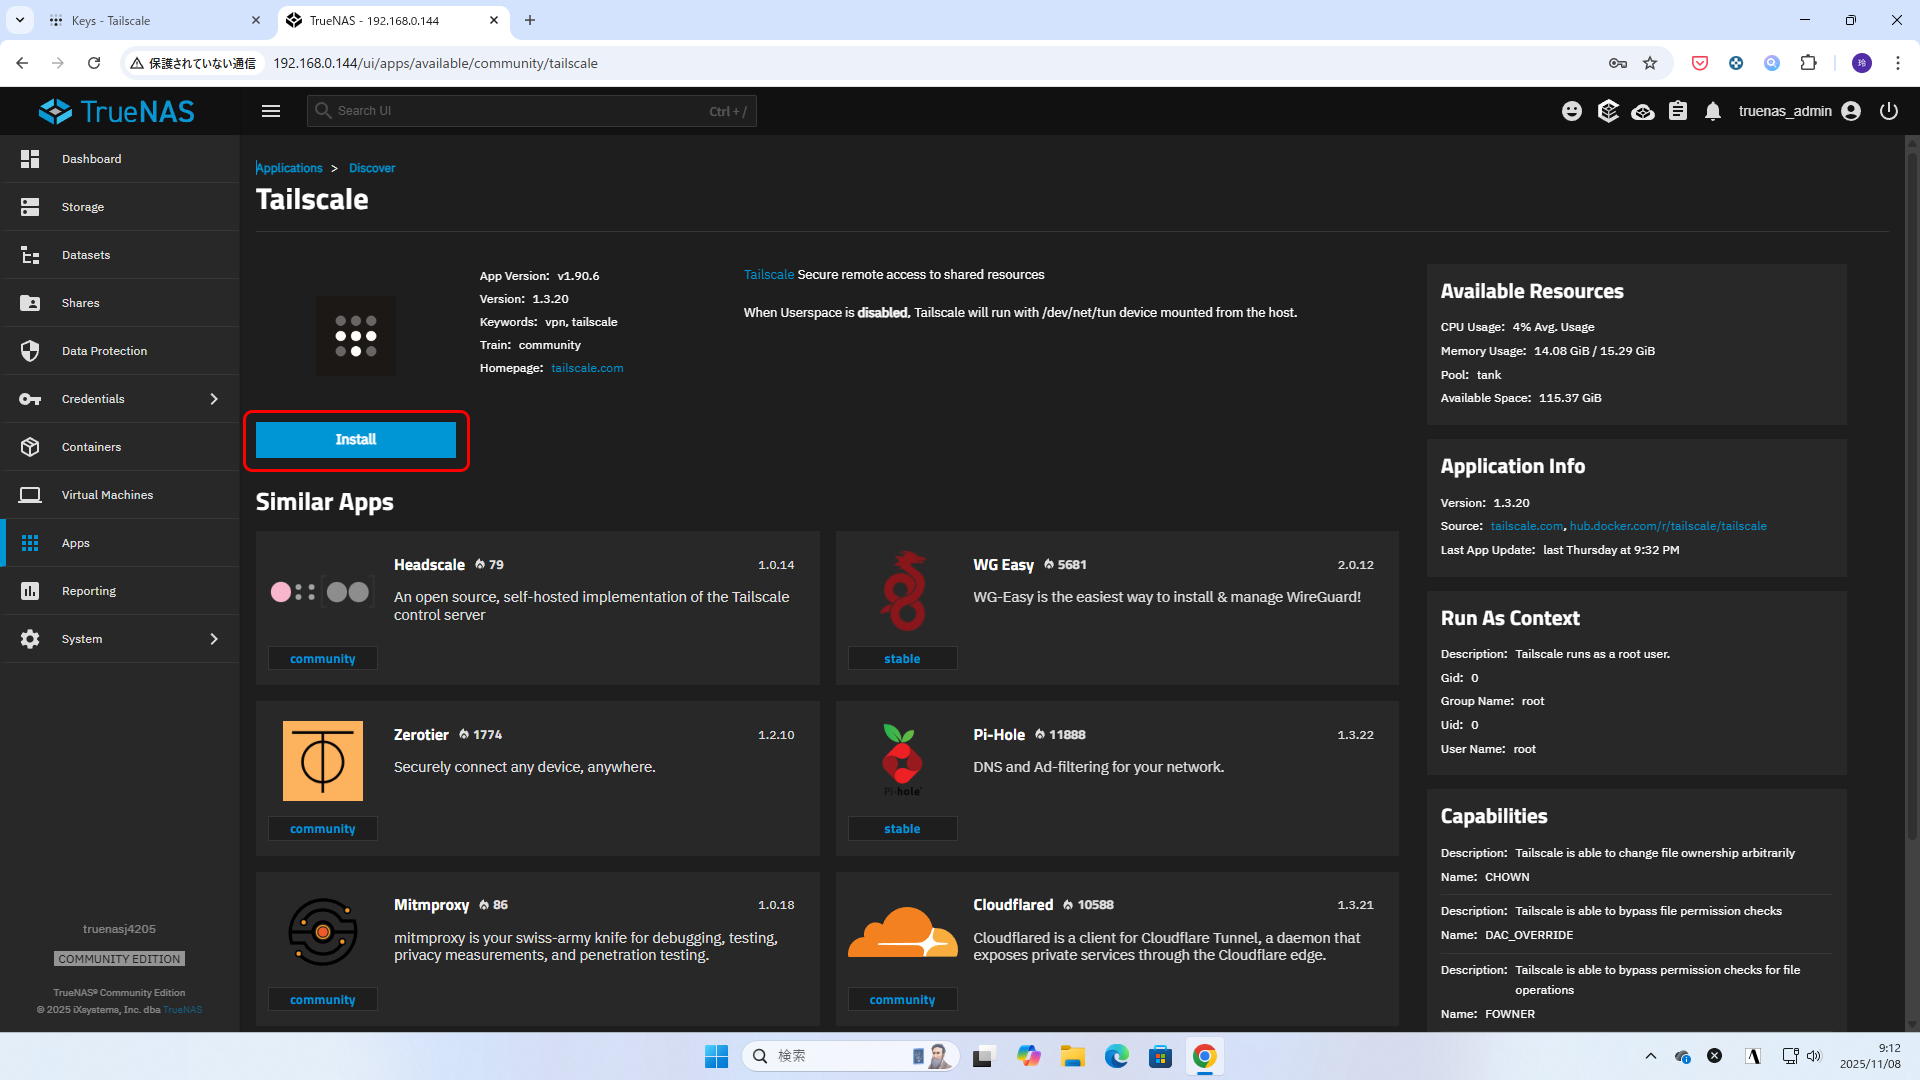Click the Zerotier app logo
This screenshot has height=1080, width=1920.
pos(322,760)
